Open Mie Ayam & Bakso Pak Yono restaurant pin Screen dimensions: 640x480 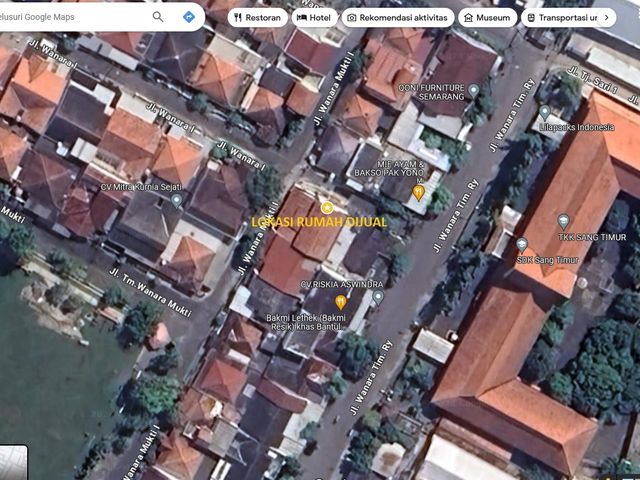418,192
